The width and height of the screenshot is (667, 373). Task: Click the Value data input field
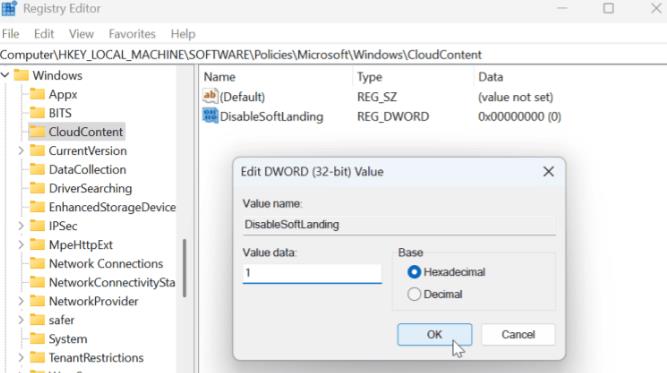click(x=312, y=273)
